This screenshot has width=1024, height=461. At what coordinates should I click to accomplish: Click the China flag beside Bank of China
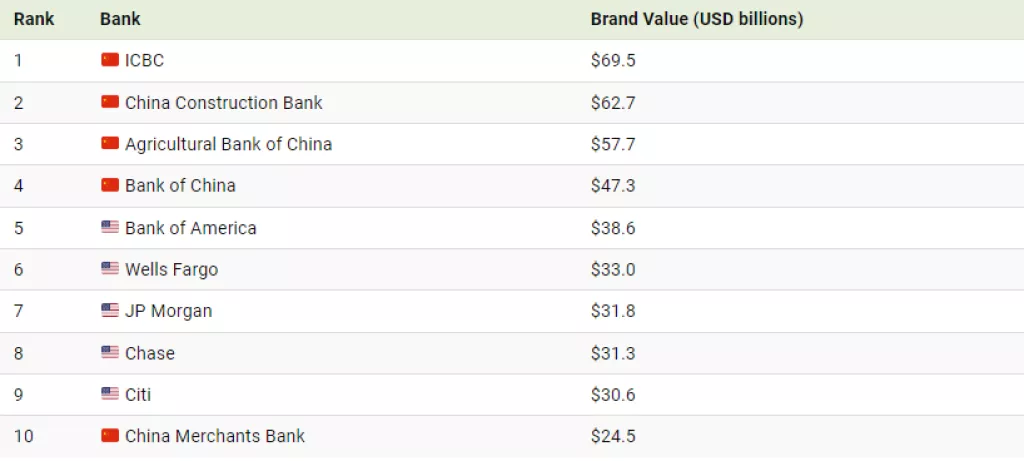pos(110,185)
